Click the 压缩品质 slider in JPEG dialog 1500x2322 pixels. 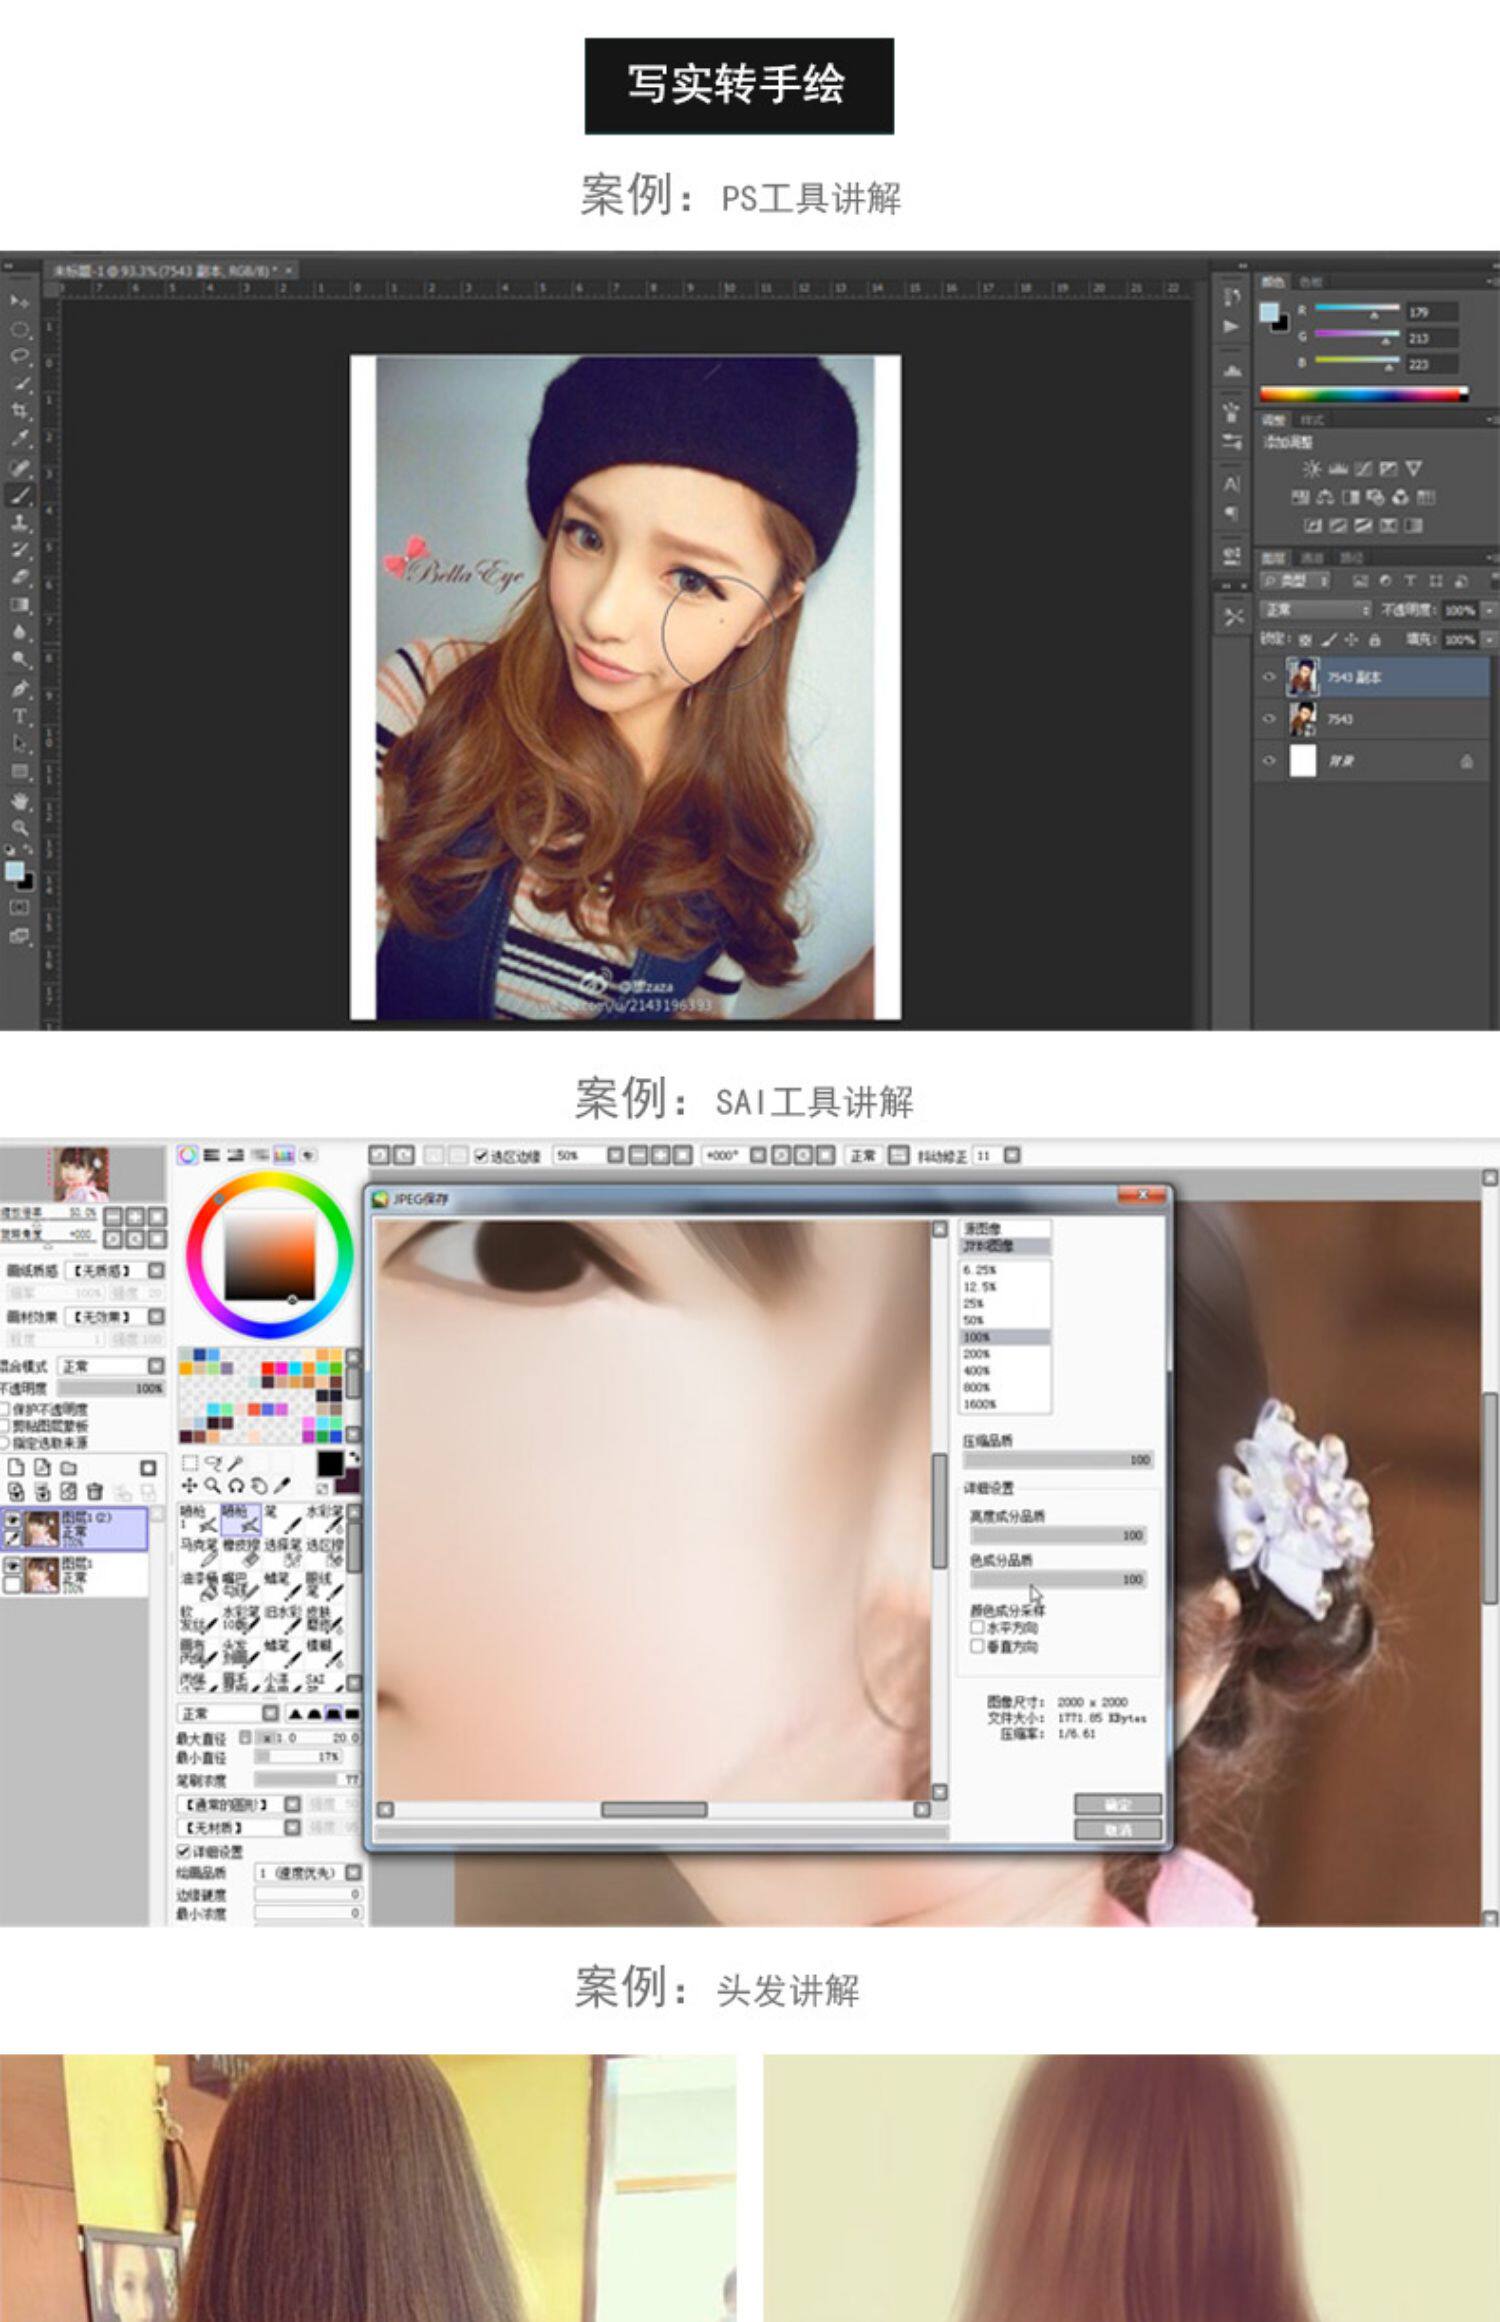tap(1058, 1460)
